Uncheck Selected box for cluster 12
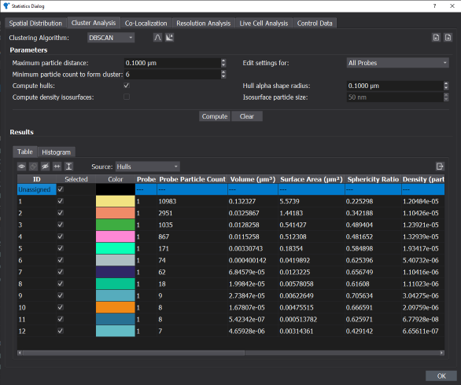 60,331
